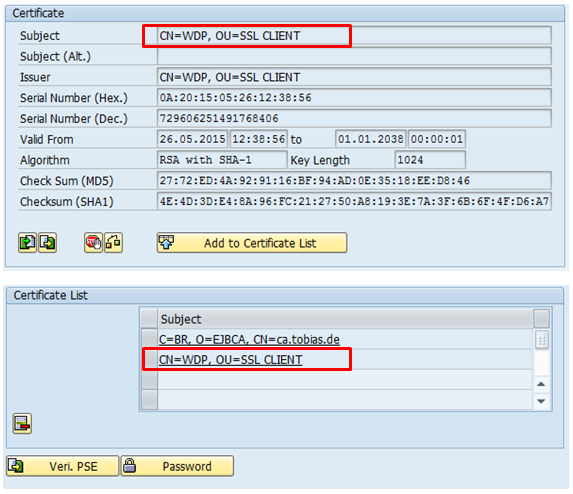The height and width of the screenshot is (494, 573).
Task: Click the certificate list scroll-up arrow
Action: pos(541,384)
